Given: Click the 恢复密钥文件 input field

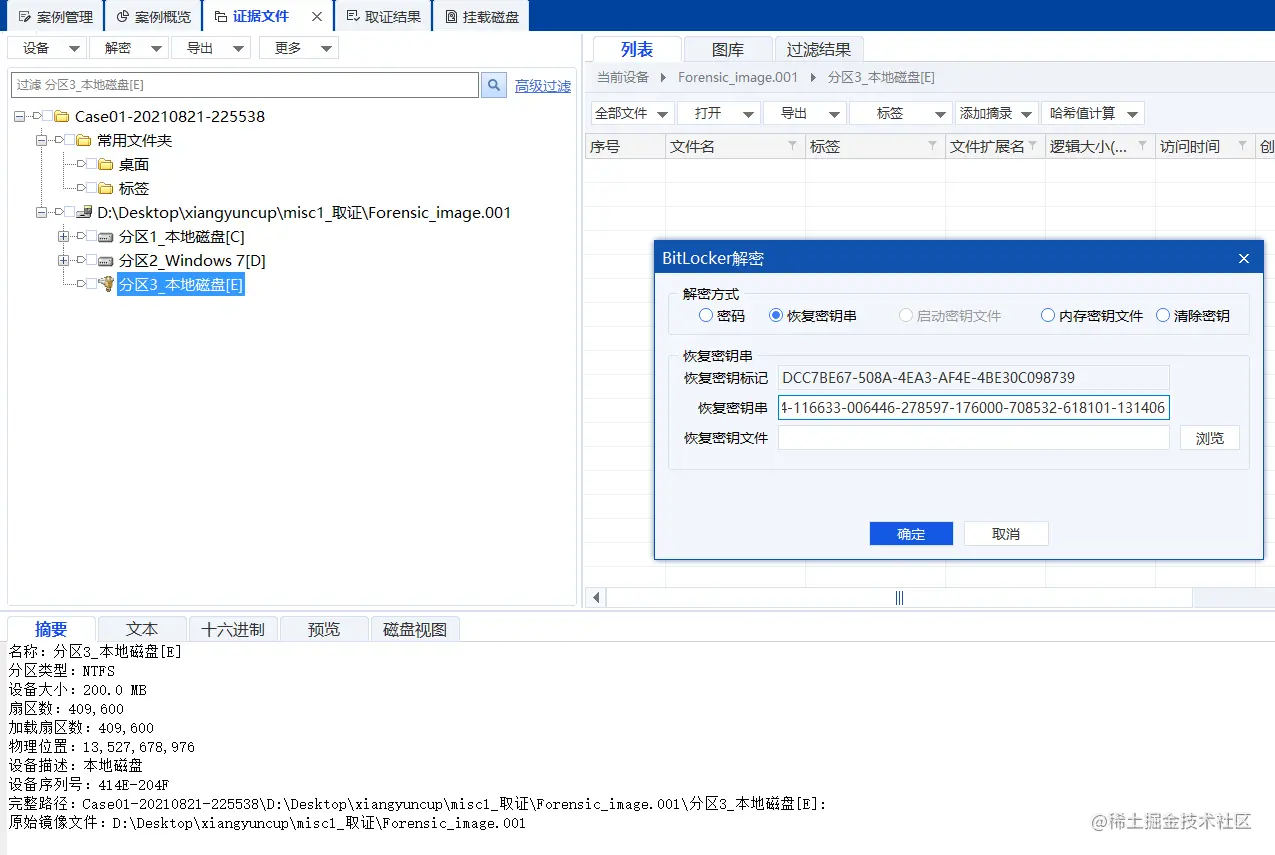Looking at the screenshot, I should (x=972, y=437).
